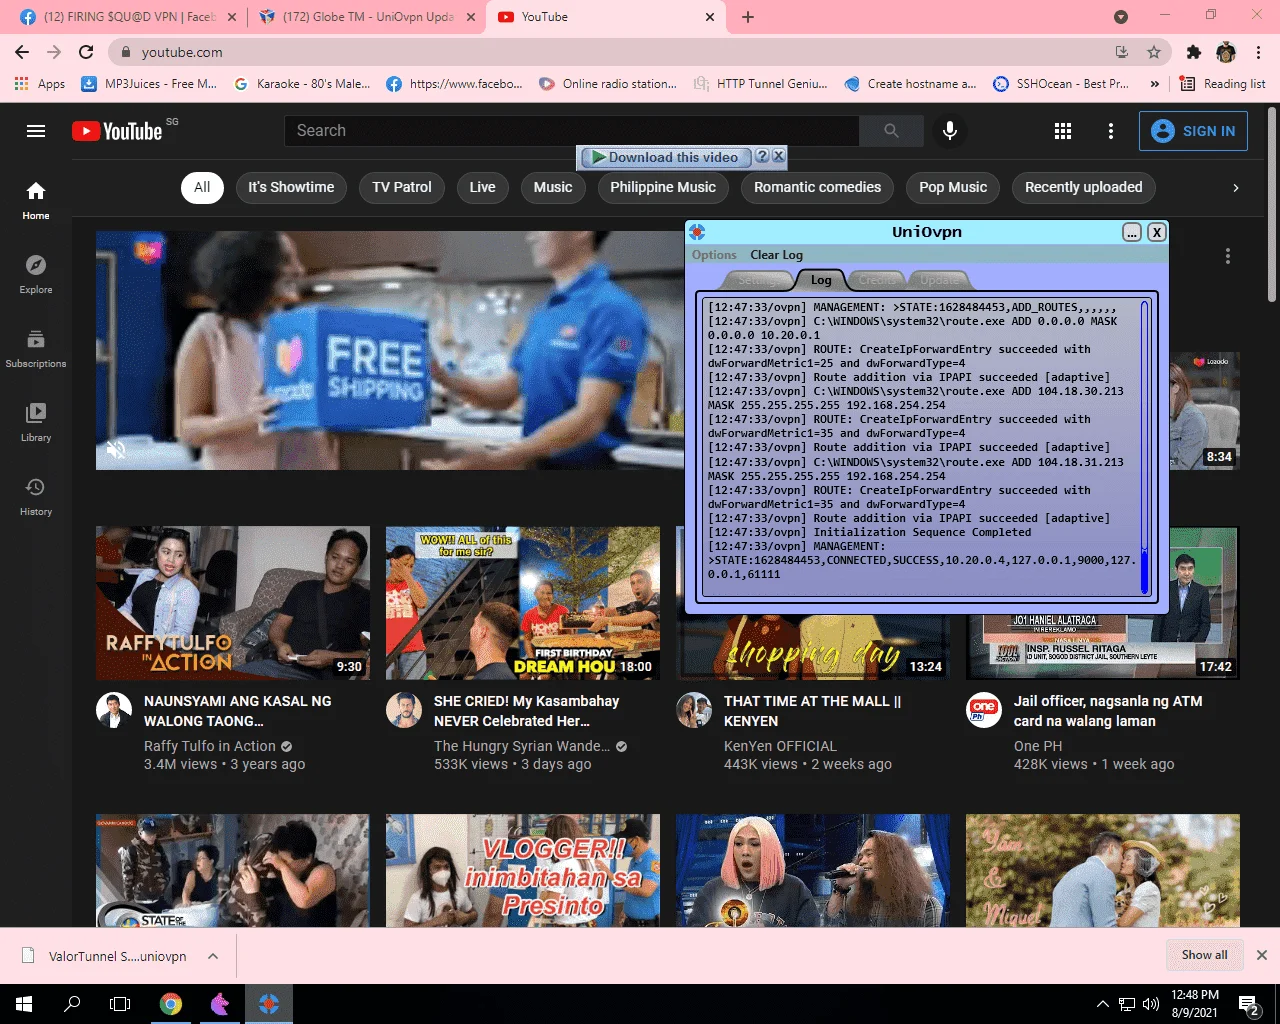
Task: Open the Dream House 18:00 video thumbnail
Action: 523,603
